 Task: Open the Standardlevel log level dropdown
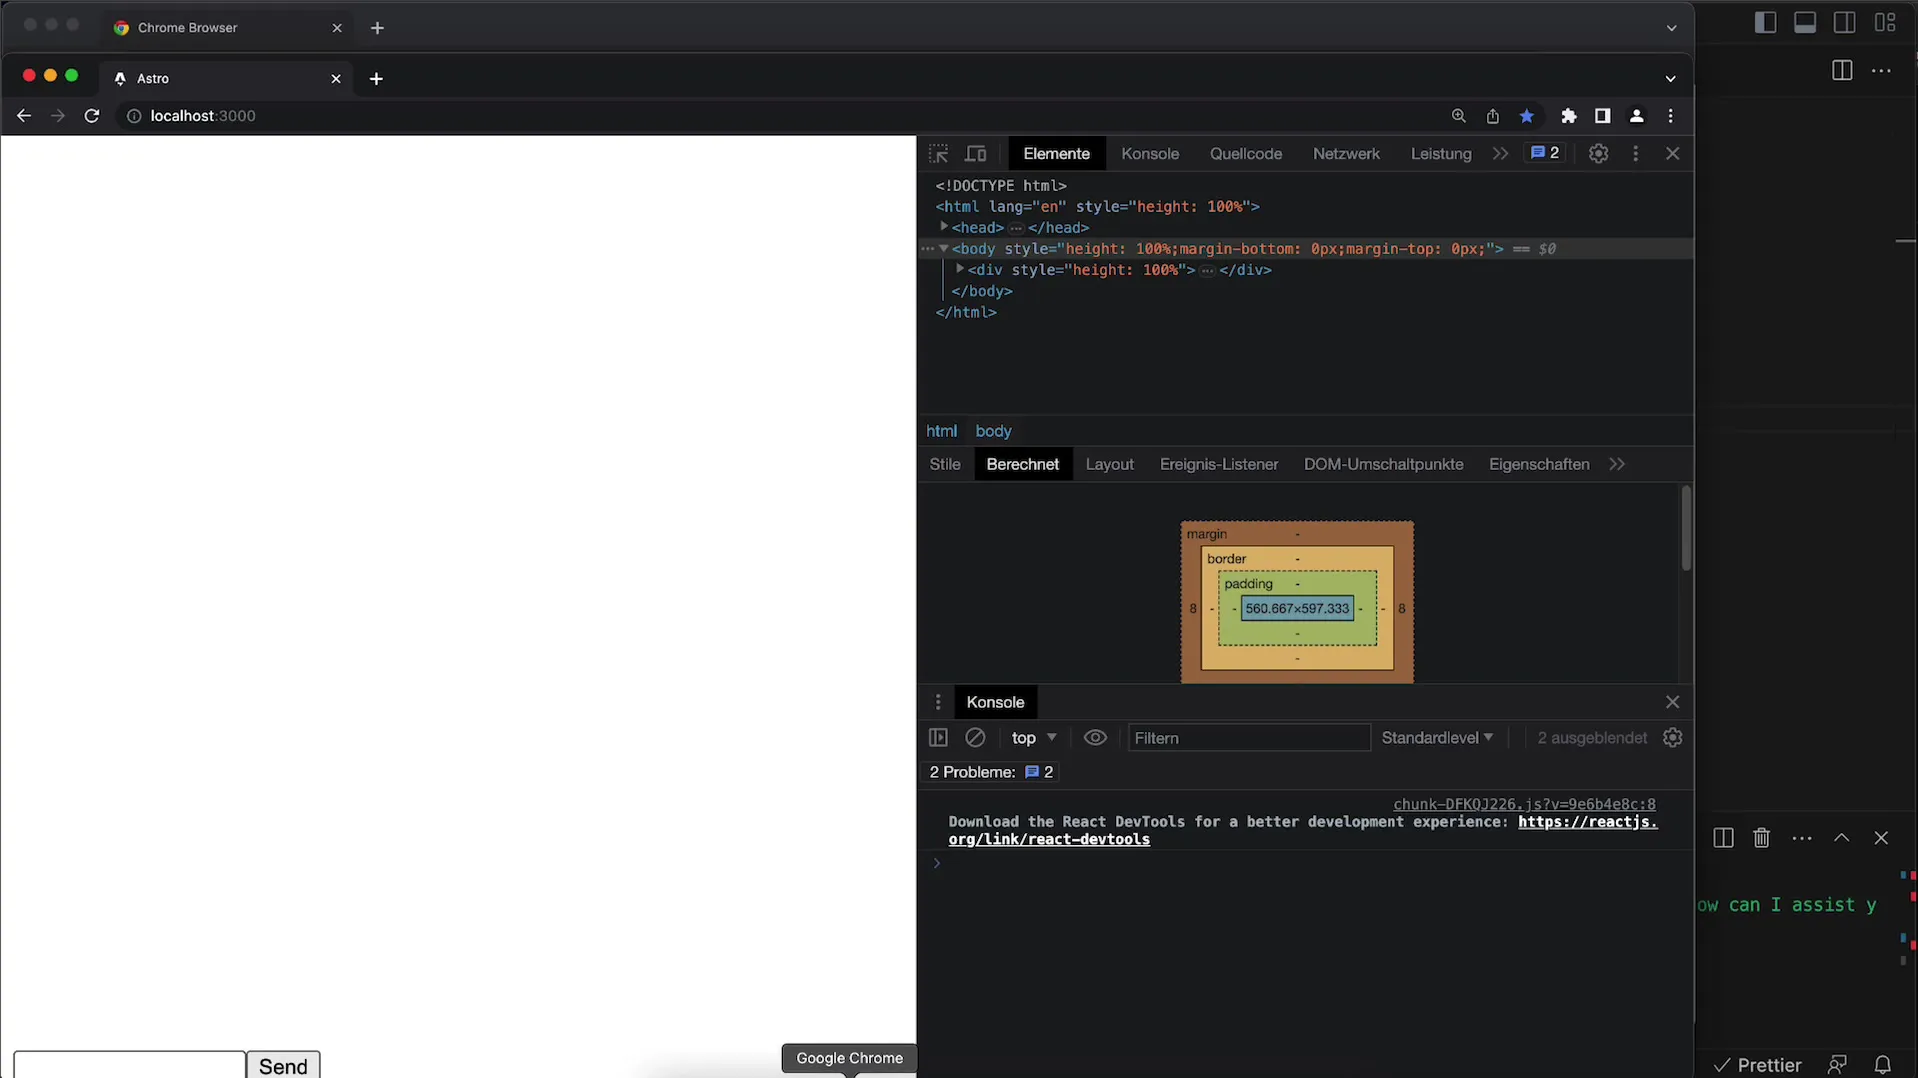click(x=1437, y=738)
